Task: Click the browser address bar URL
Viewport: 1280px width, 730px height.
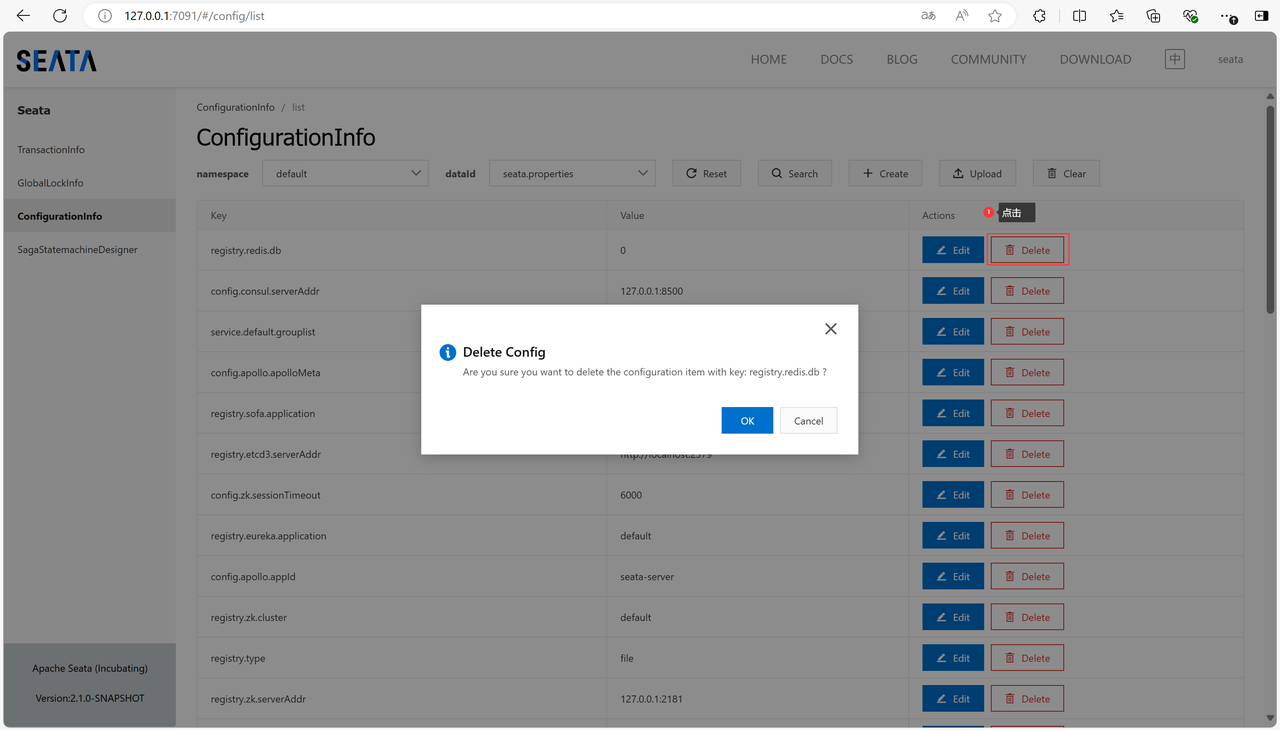Action: coord(194,16)
